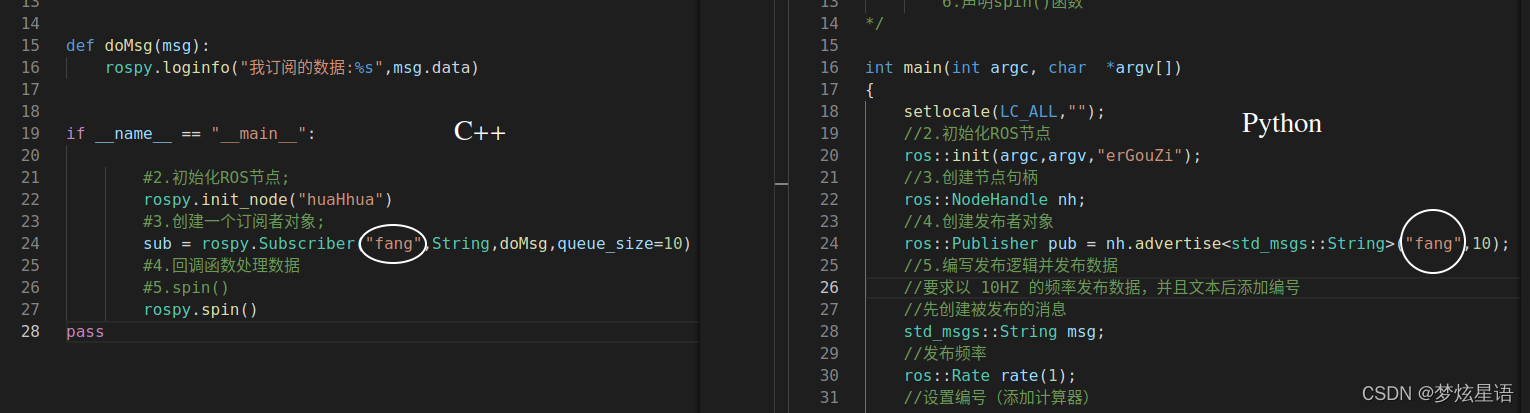The image size is (1530, 413).
Task: Click the setlocale(LC_ALL,""); line
Action: tap(1004, 111)
